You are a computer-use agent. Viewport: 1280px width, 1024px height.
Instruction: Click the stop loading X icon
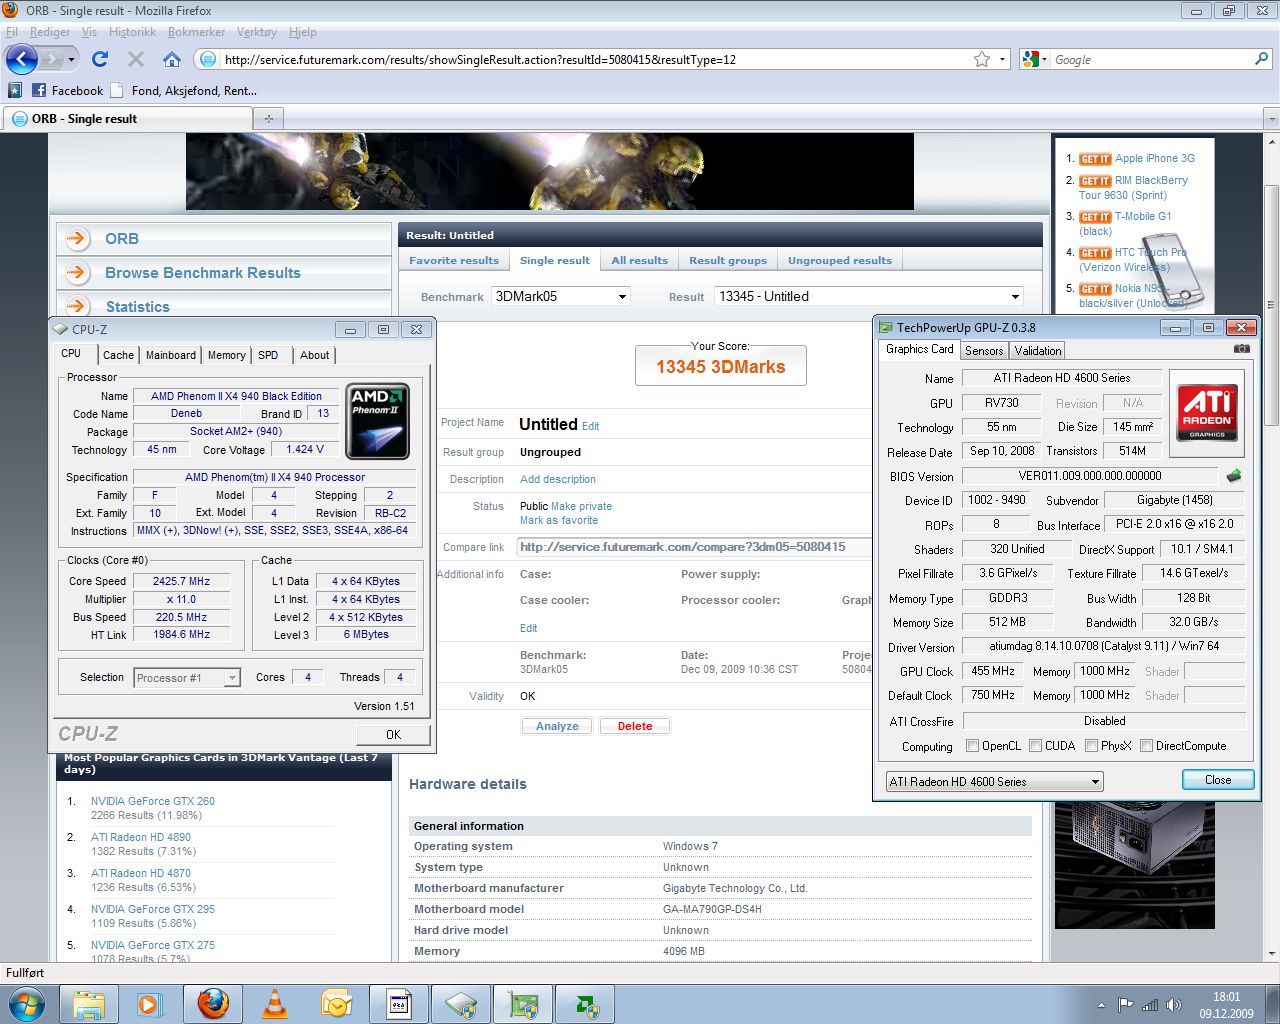tap(136, 59)
